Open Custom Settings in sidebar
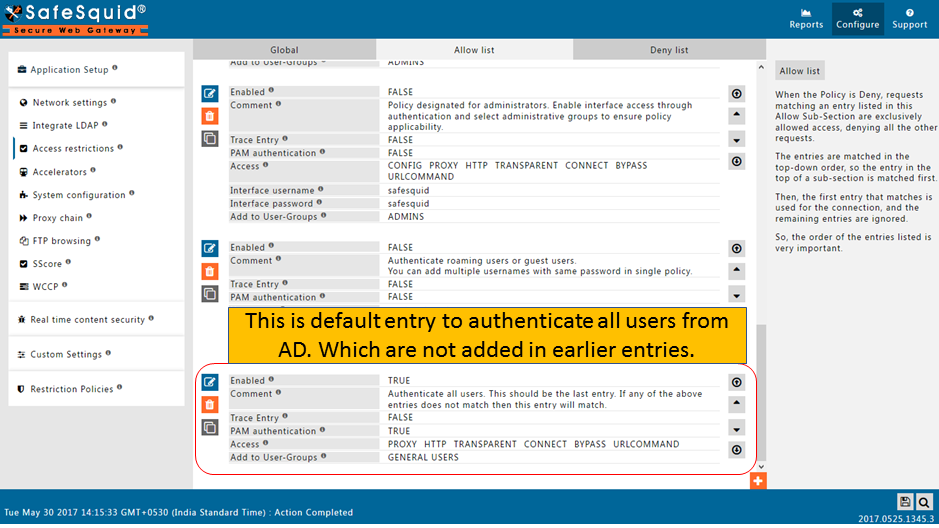Viewport: 939px width, 528px height. click(65, 354)
